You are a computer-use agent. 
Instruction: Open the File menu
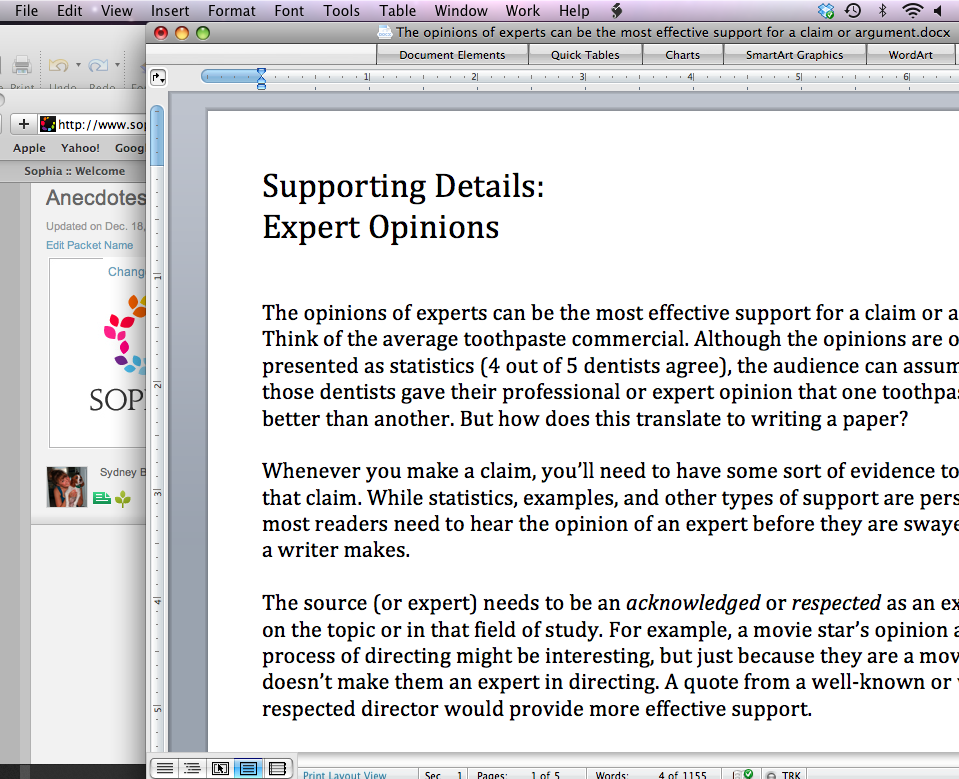(26, 11)
